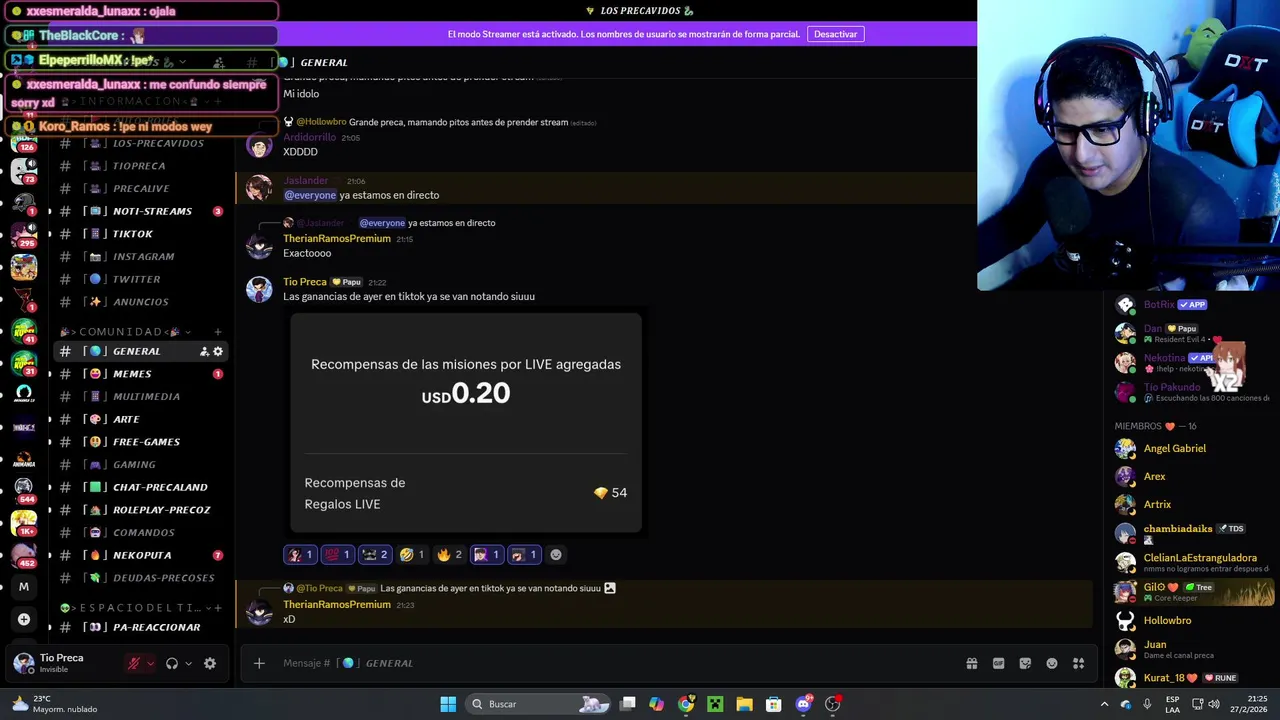Image resolution: width=1280 pixels, height=720 pixels.
Task: Toggle headphones deafen in user panel
Action: [172, 663]
